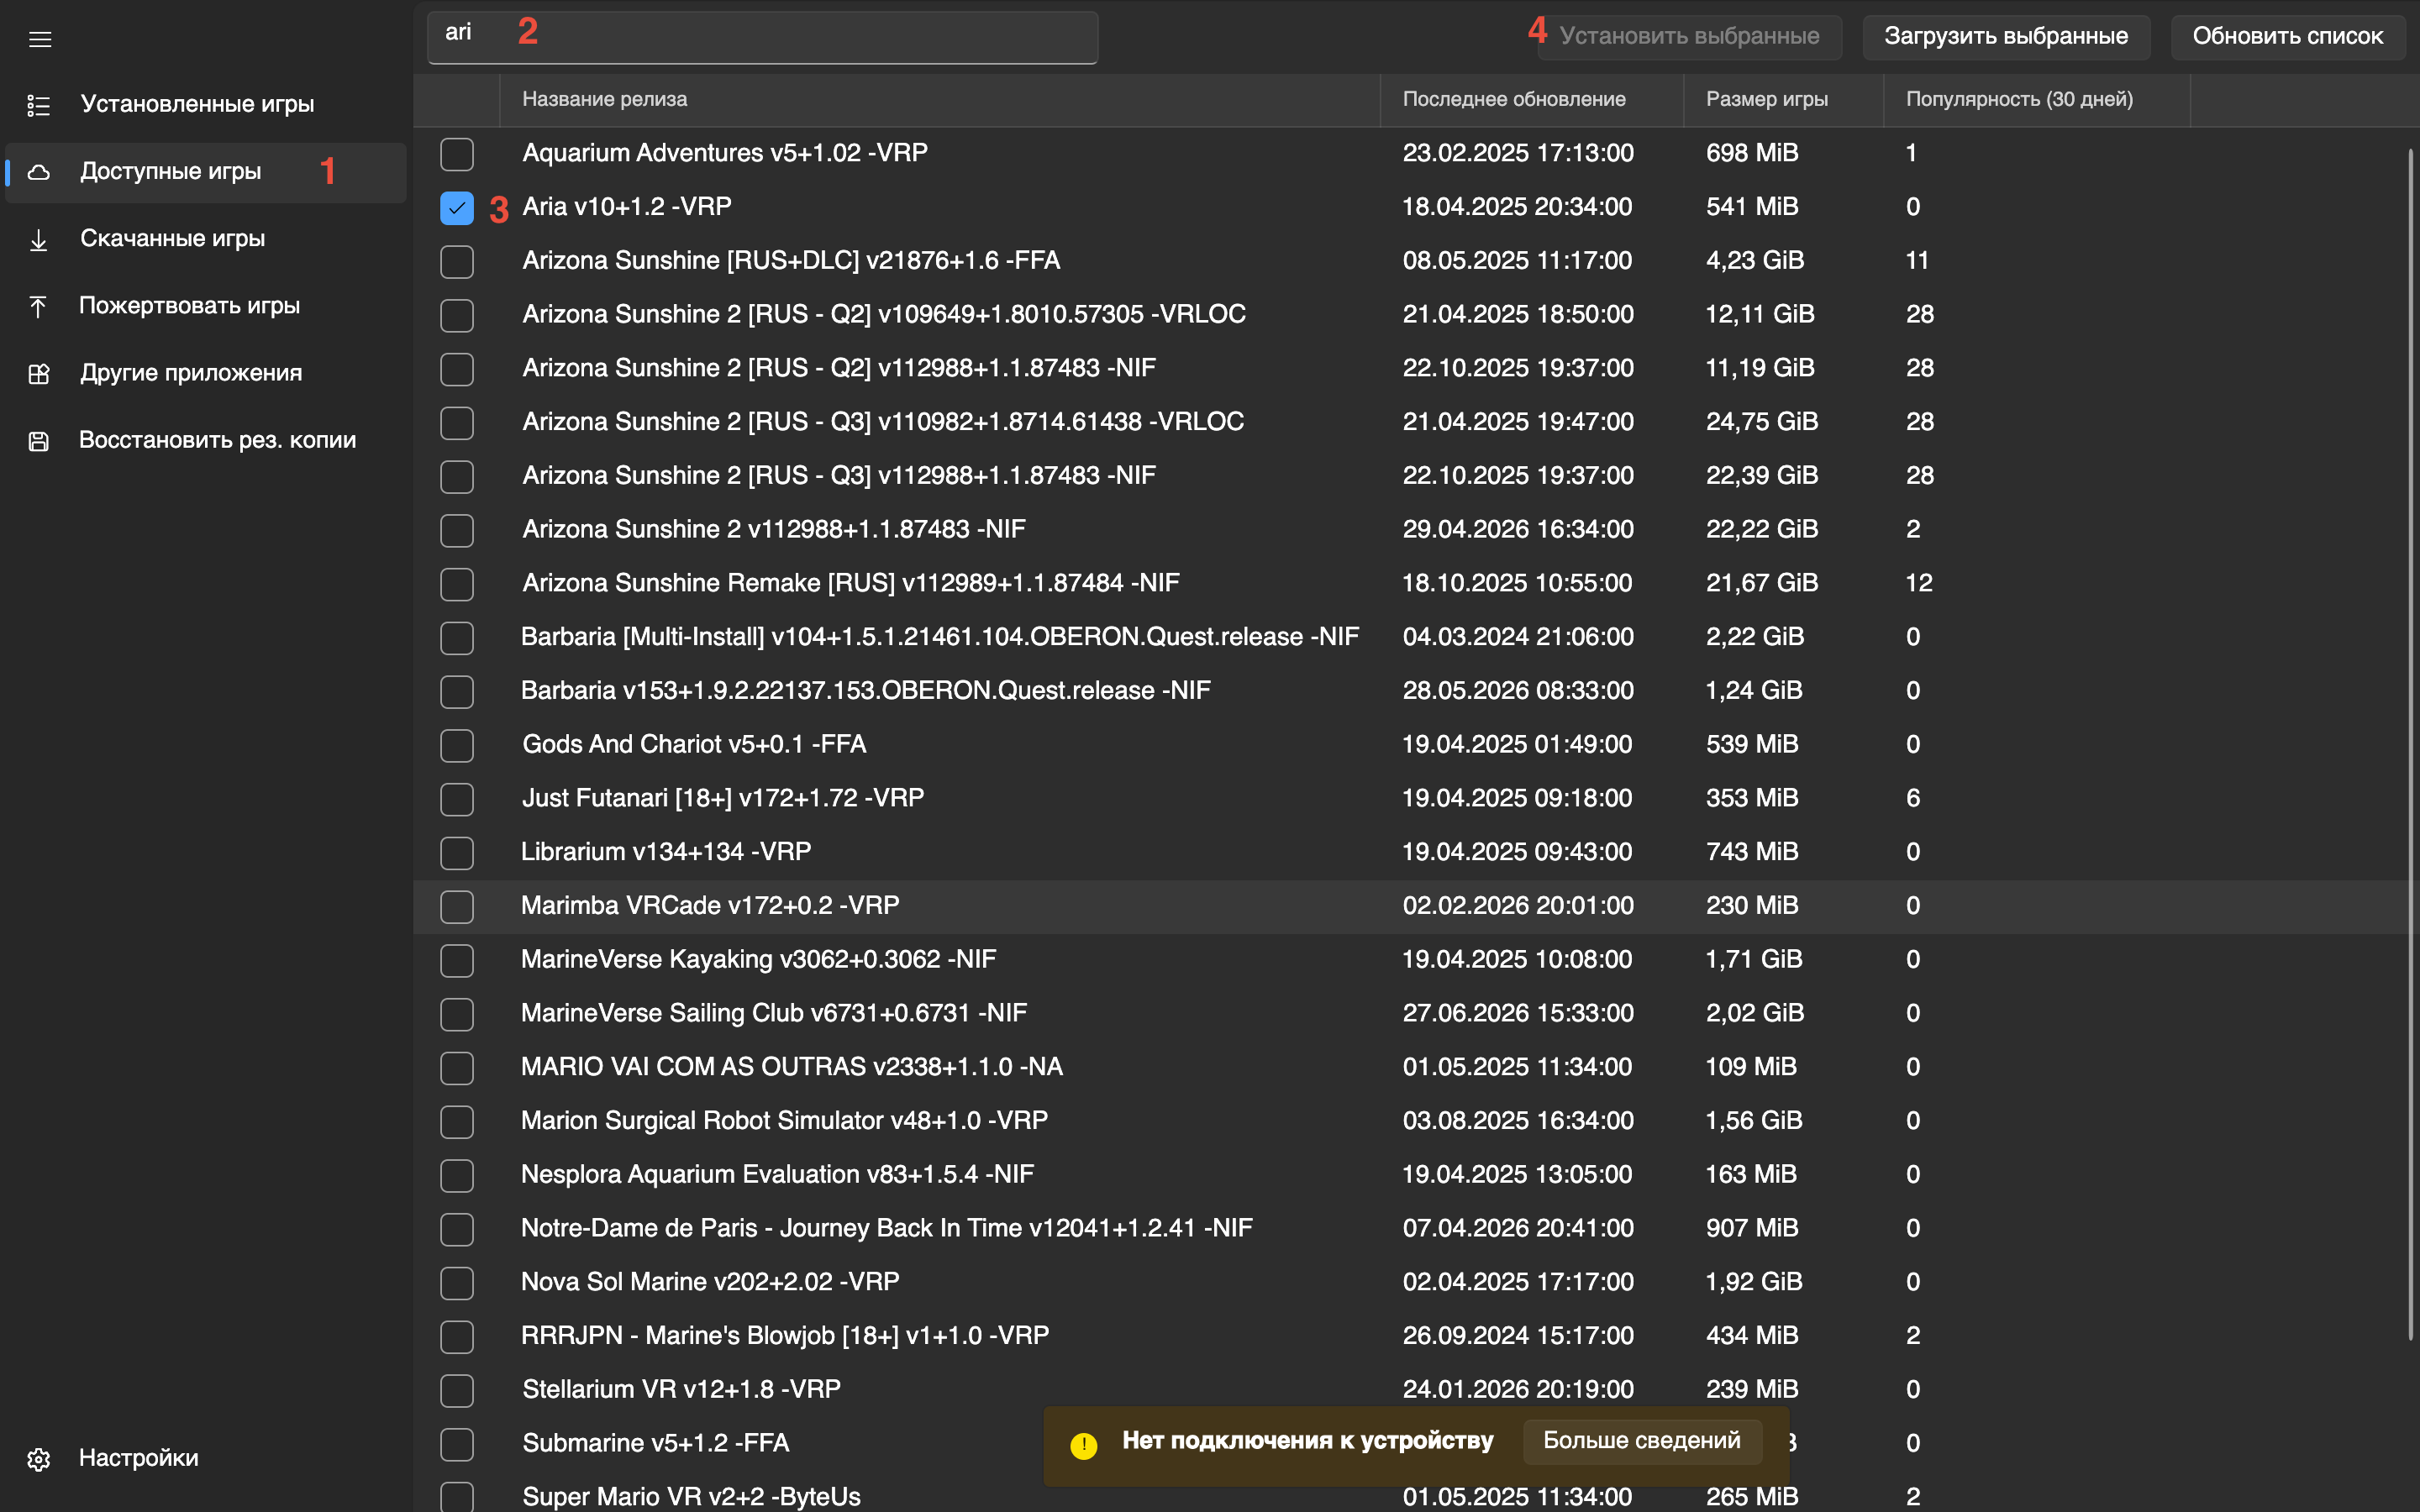Image resolution: width=2420 pixels, height=1512 pixels.
Task: Click 'Nesplora Aquarium Evaluation' release name
Action: coord(777,1174)
